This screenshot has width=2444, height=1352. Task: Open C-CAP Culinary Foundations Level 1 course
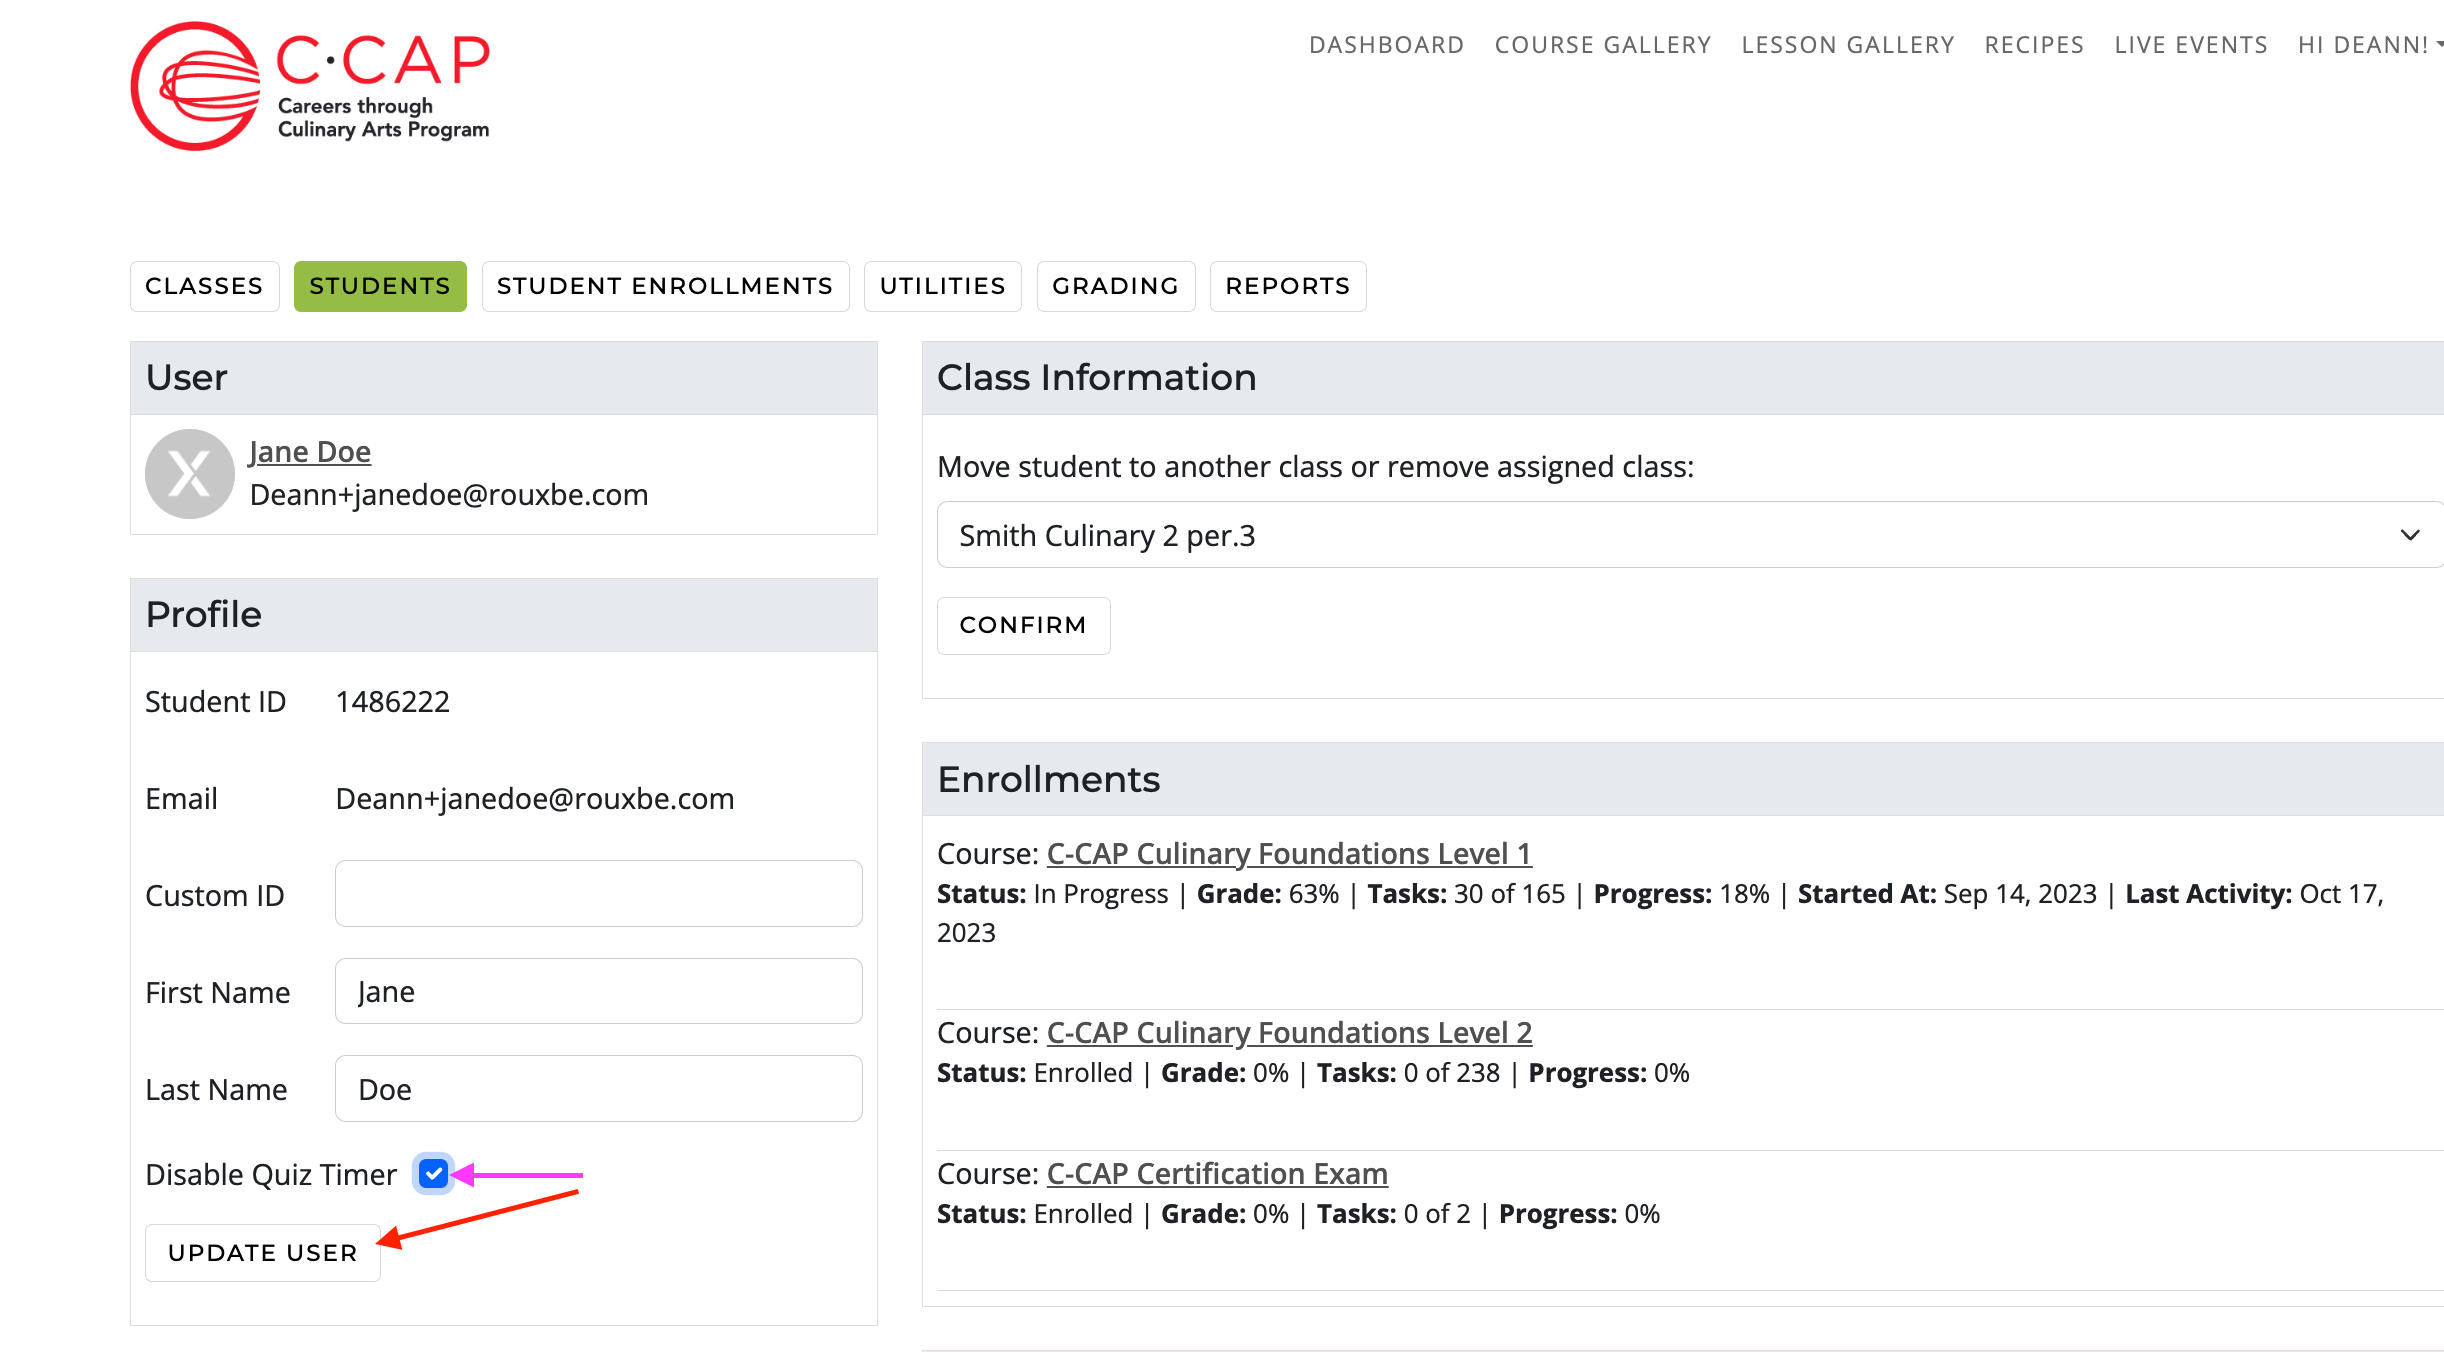pyautogui.click(x=1289, y=853)
